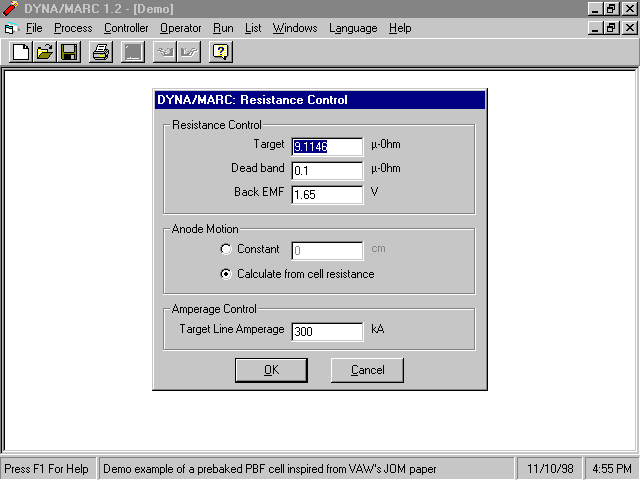This screenshot has height=480, width=640.
Task: Open a file with the folder icon
Action: tap(45, 52)
